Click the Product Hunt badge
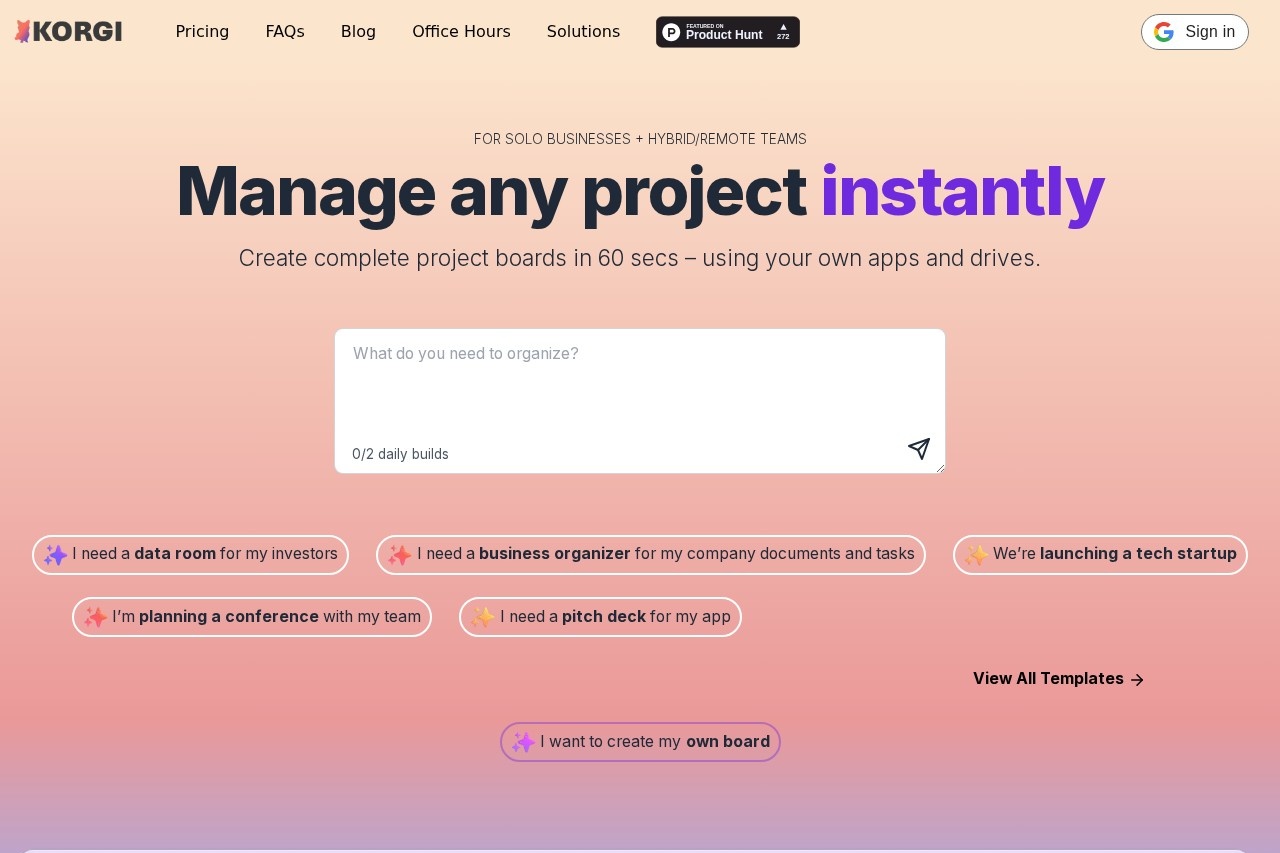Image resolution: width=1280 pixels, height=853 pixels. coord(727,32)
